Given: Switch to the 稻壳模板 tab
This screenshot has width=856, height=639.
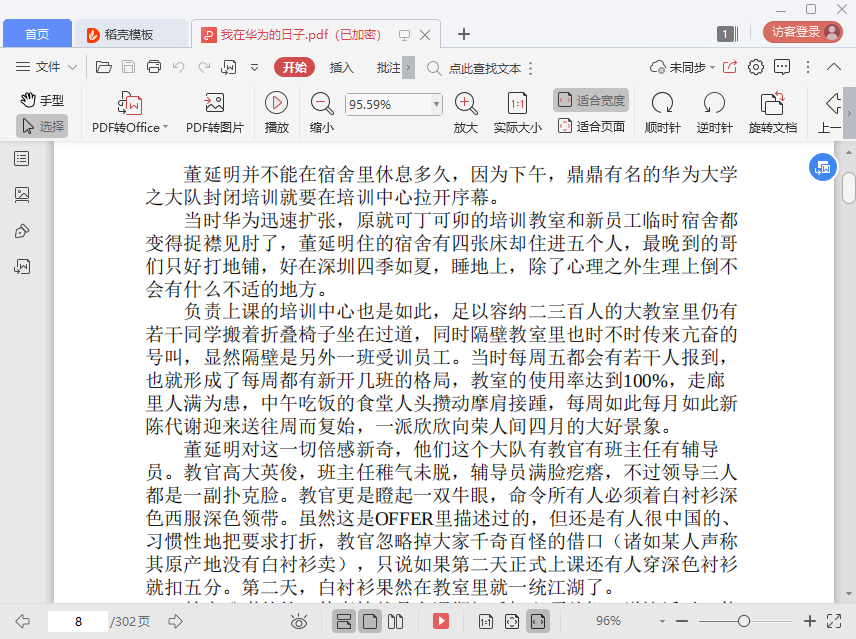Looking at the screenshot, I should 129,34.
